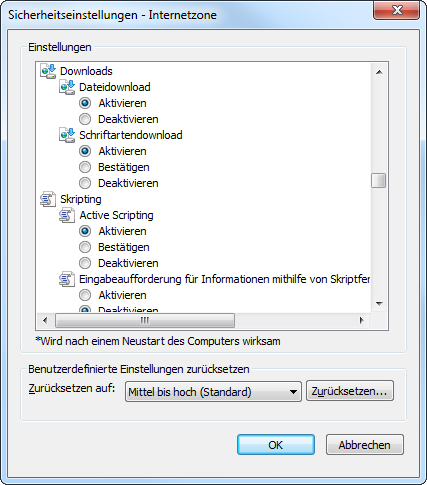Select Bestätigen under Schriftartendownload

tap(85, 167)
